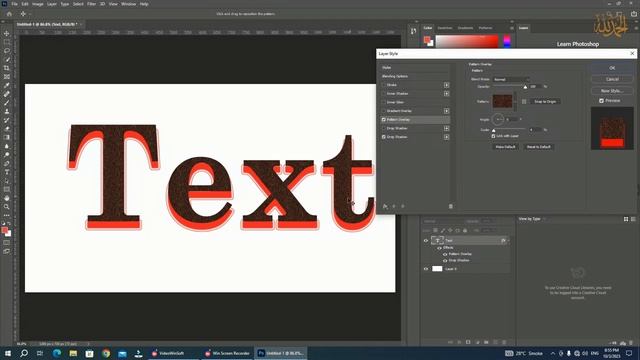
Task: Click the Home icon in the options bar
Action: (x=9, y=14)
